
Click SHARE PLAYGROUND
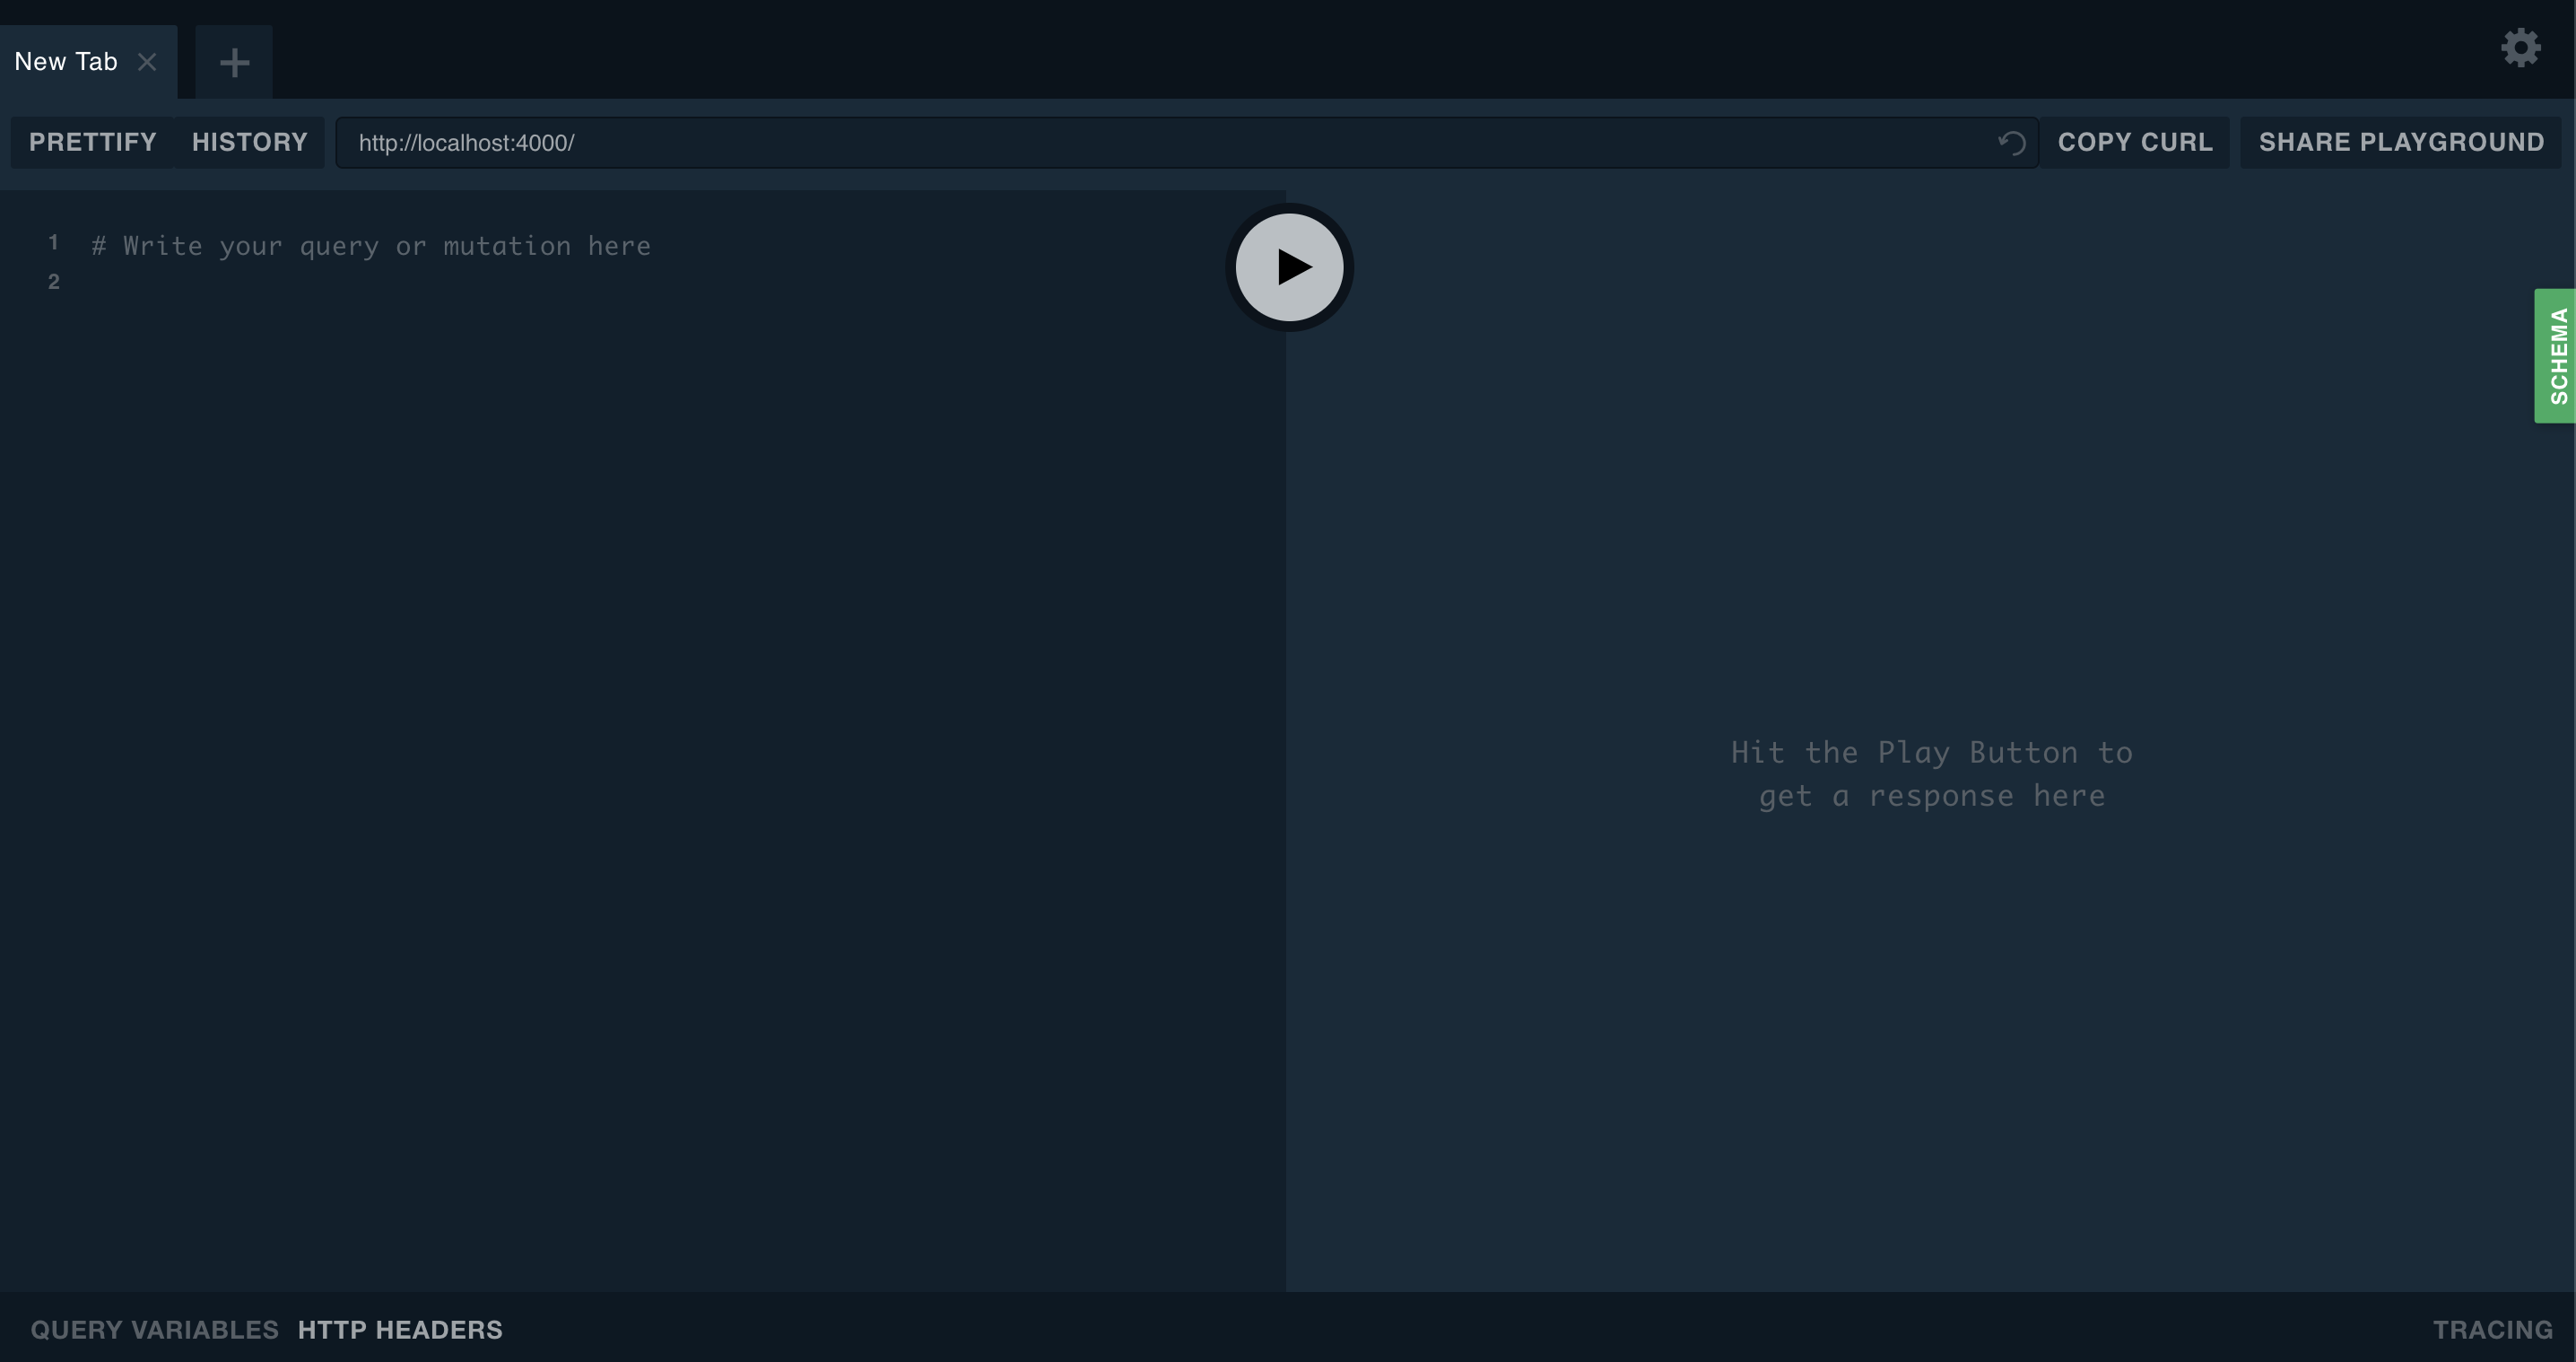(2401, 142)
